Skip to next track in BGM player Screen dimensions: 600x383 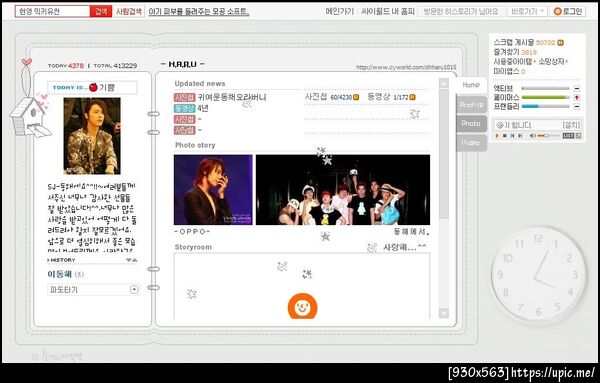tap(520, 135)
